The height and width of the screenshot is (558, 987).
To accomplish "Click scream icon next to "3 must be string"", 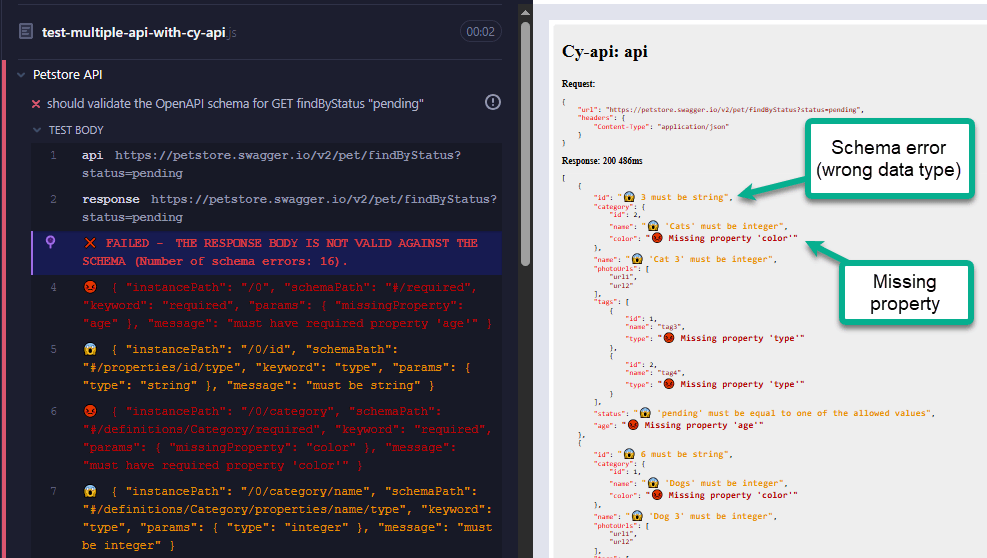I will coord(629,197).
